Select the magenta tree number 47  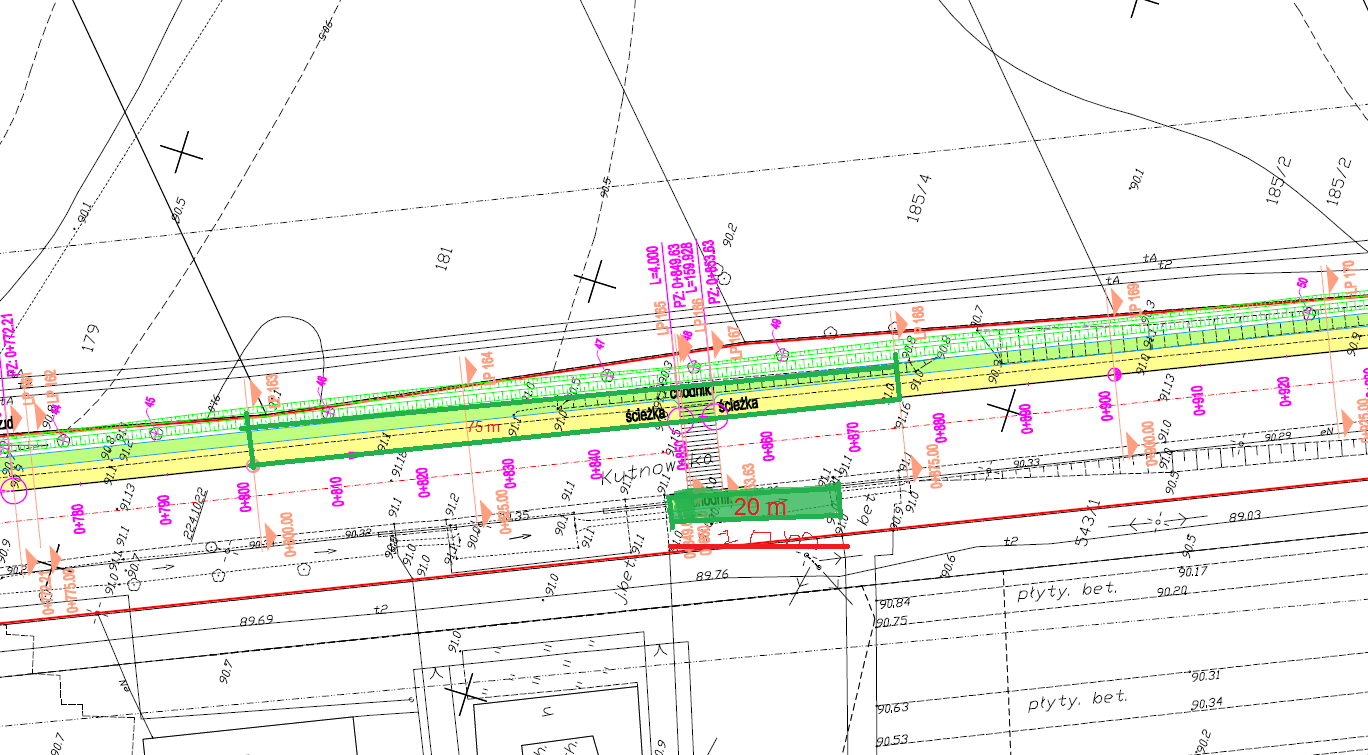click(599, 345)
